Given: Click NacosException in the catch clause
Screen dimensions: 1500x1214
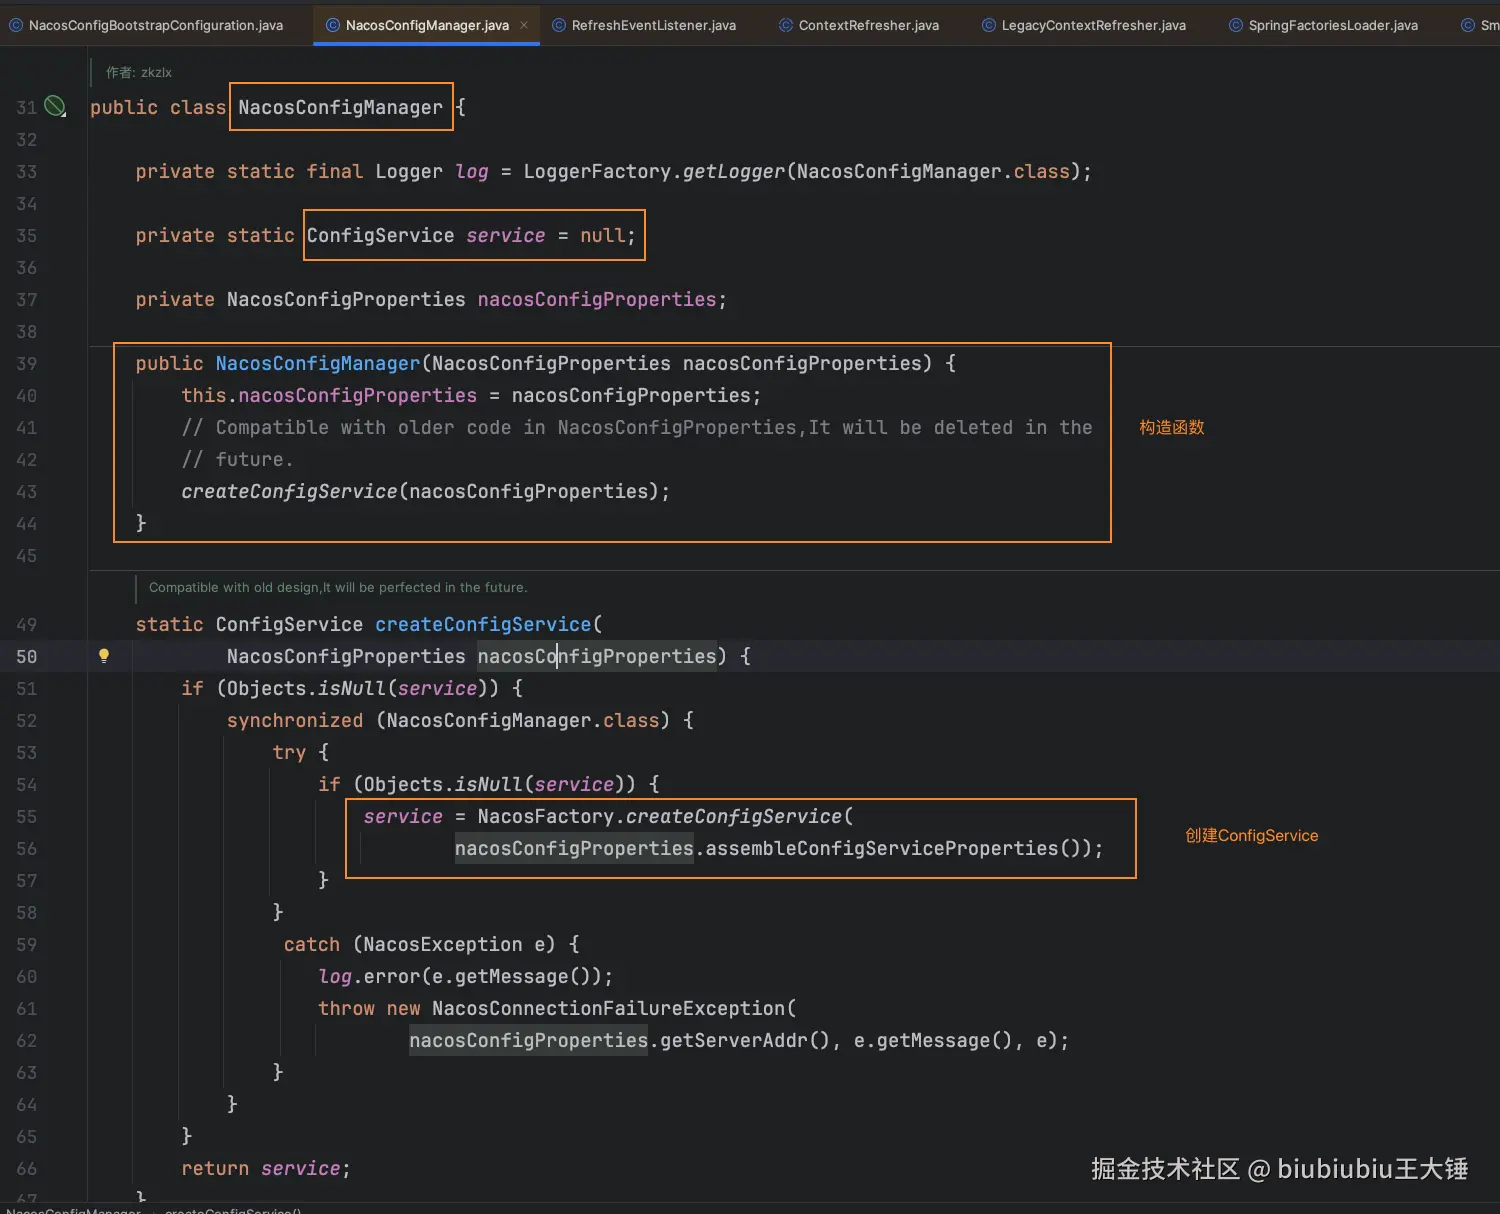Looking at the screenshot, I should [x=443, y=944].
